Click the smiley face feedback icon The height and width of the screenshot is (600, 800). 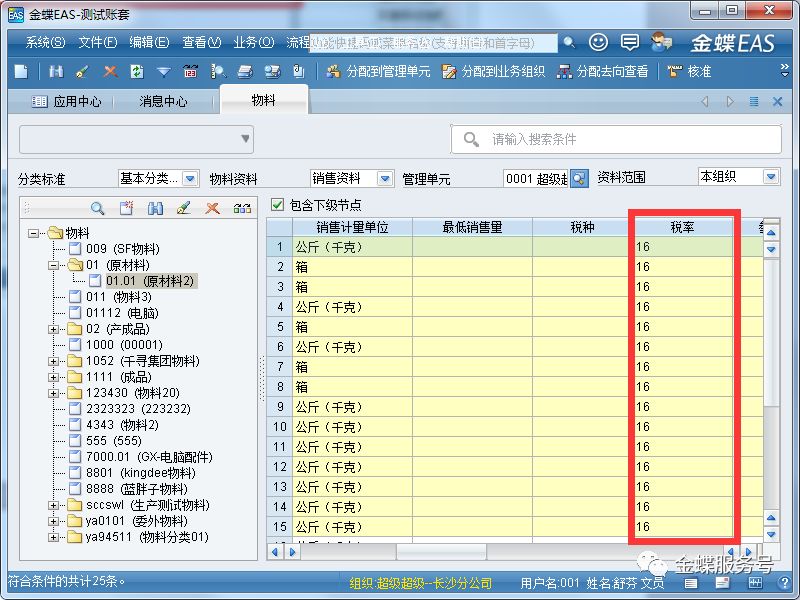coord(598,42)
